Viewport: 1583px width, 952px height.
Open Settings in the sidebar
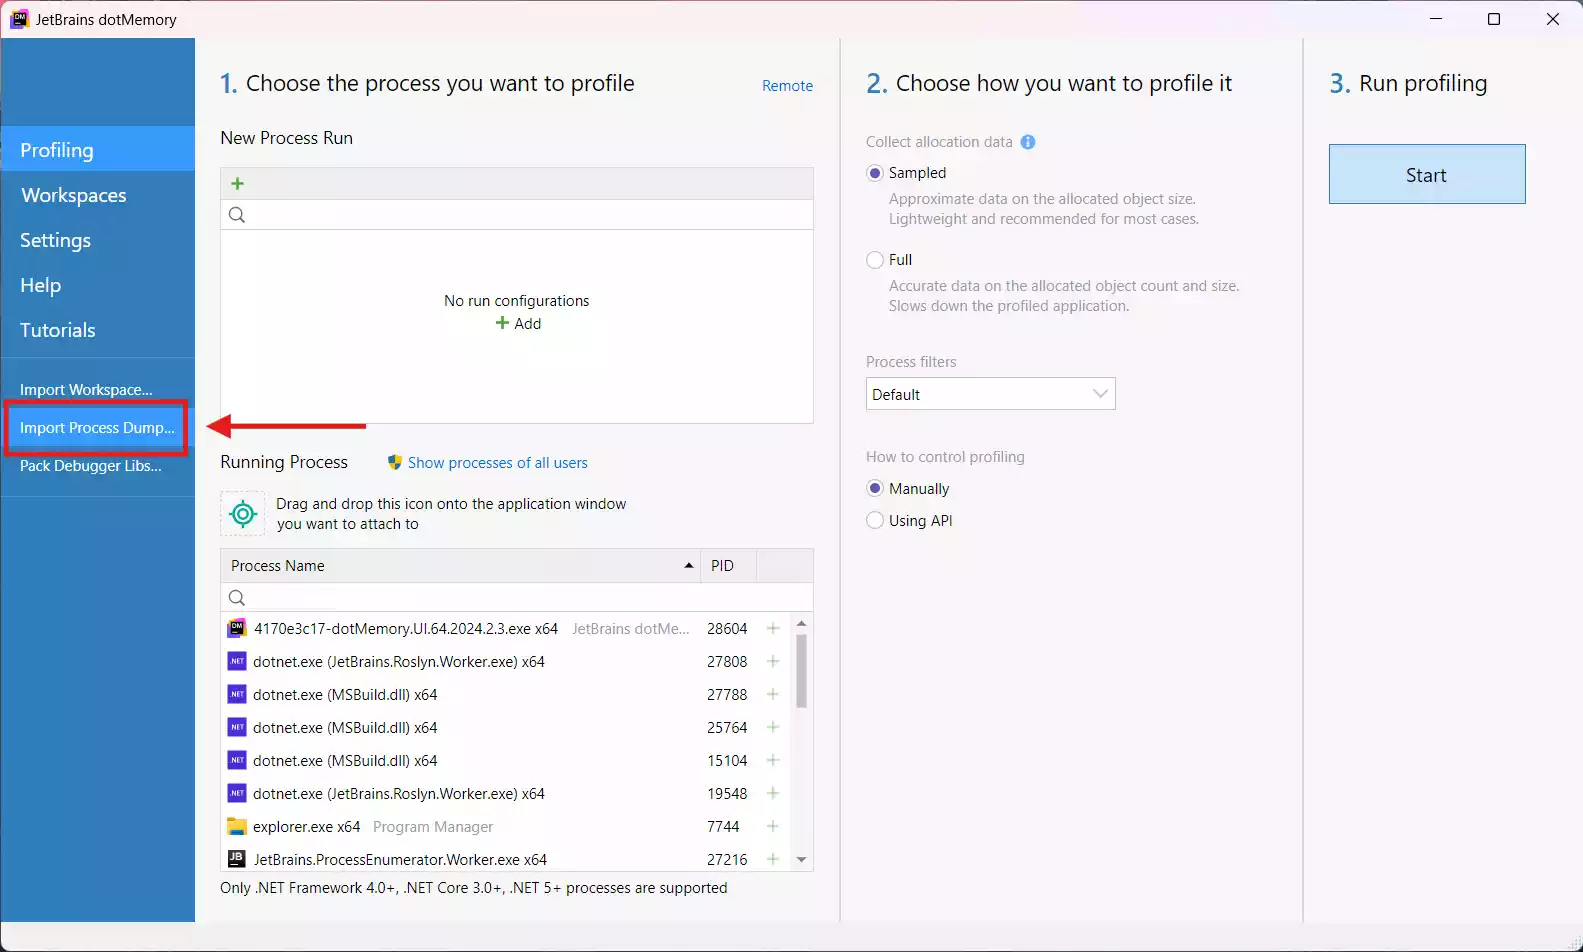click(98, 240)
